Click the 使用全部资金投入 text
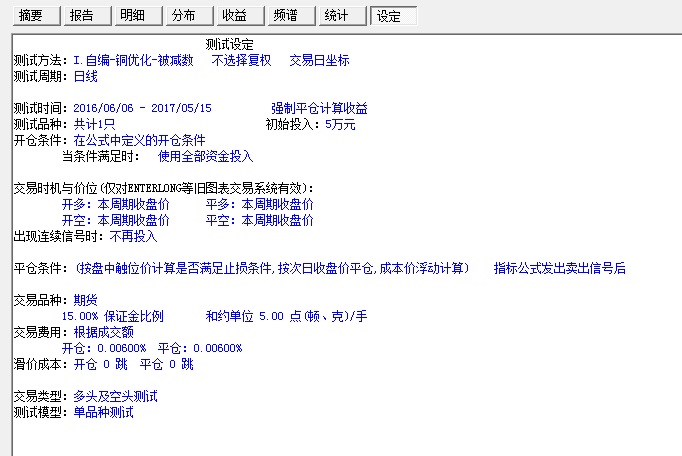Viewport: 682px width, 456px height. coord(205,156)
